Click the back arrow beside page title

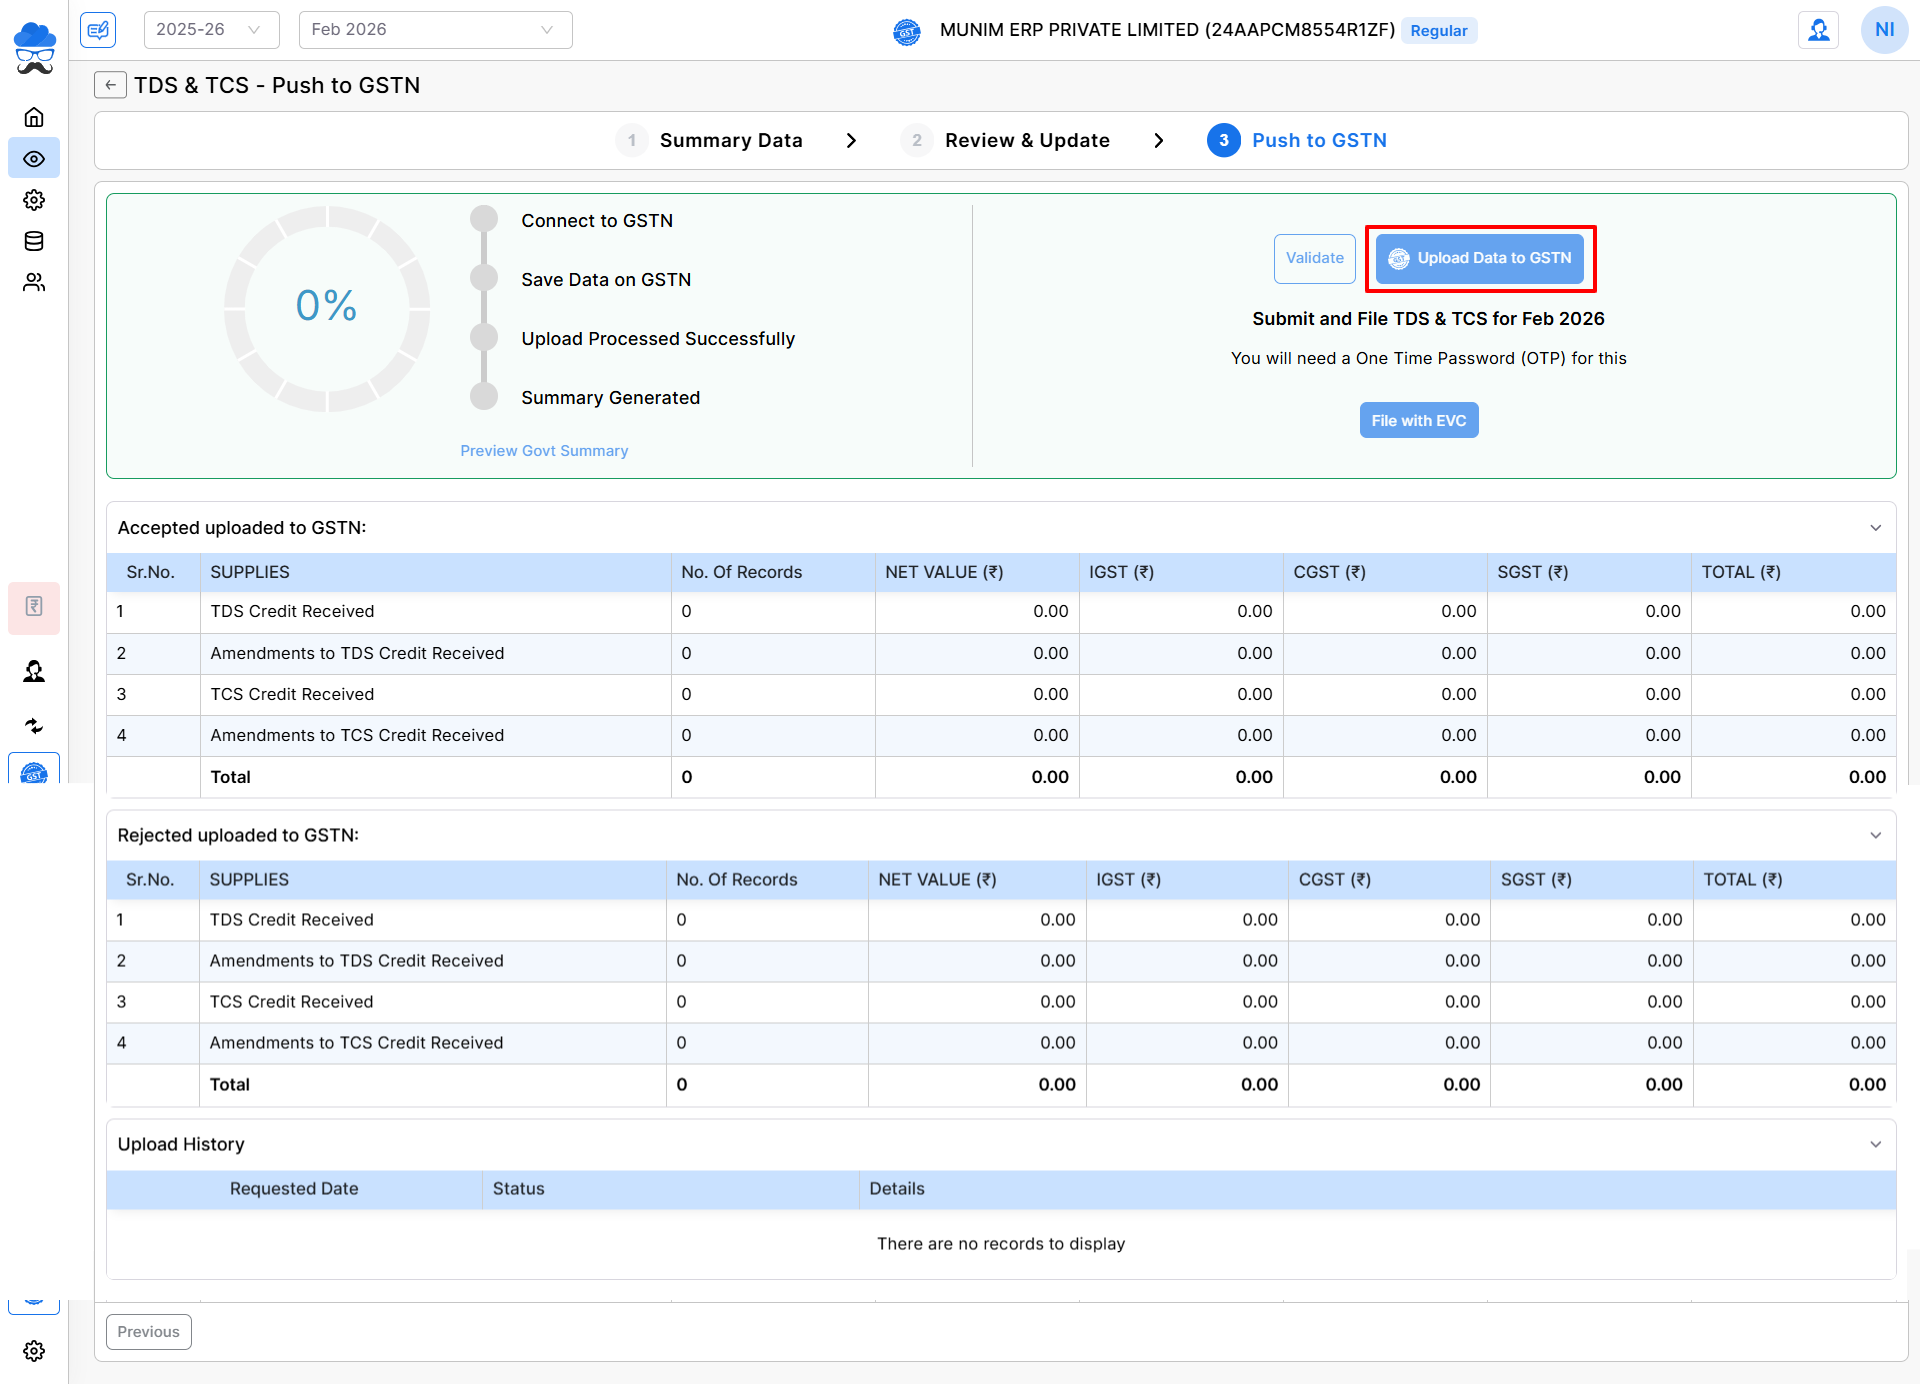pos(110,85)
